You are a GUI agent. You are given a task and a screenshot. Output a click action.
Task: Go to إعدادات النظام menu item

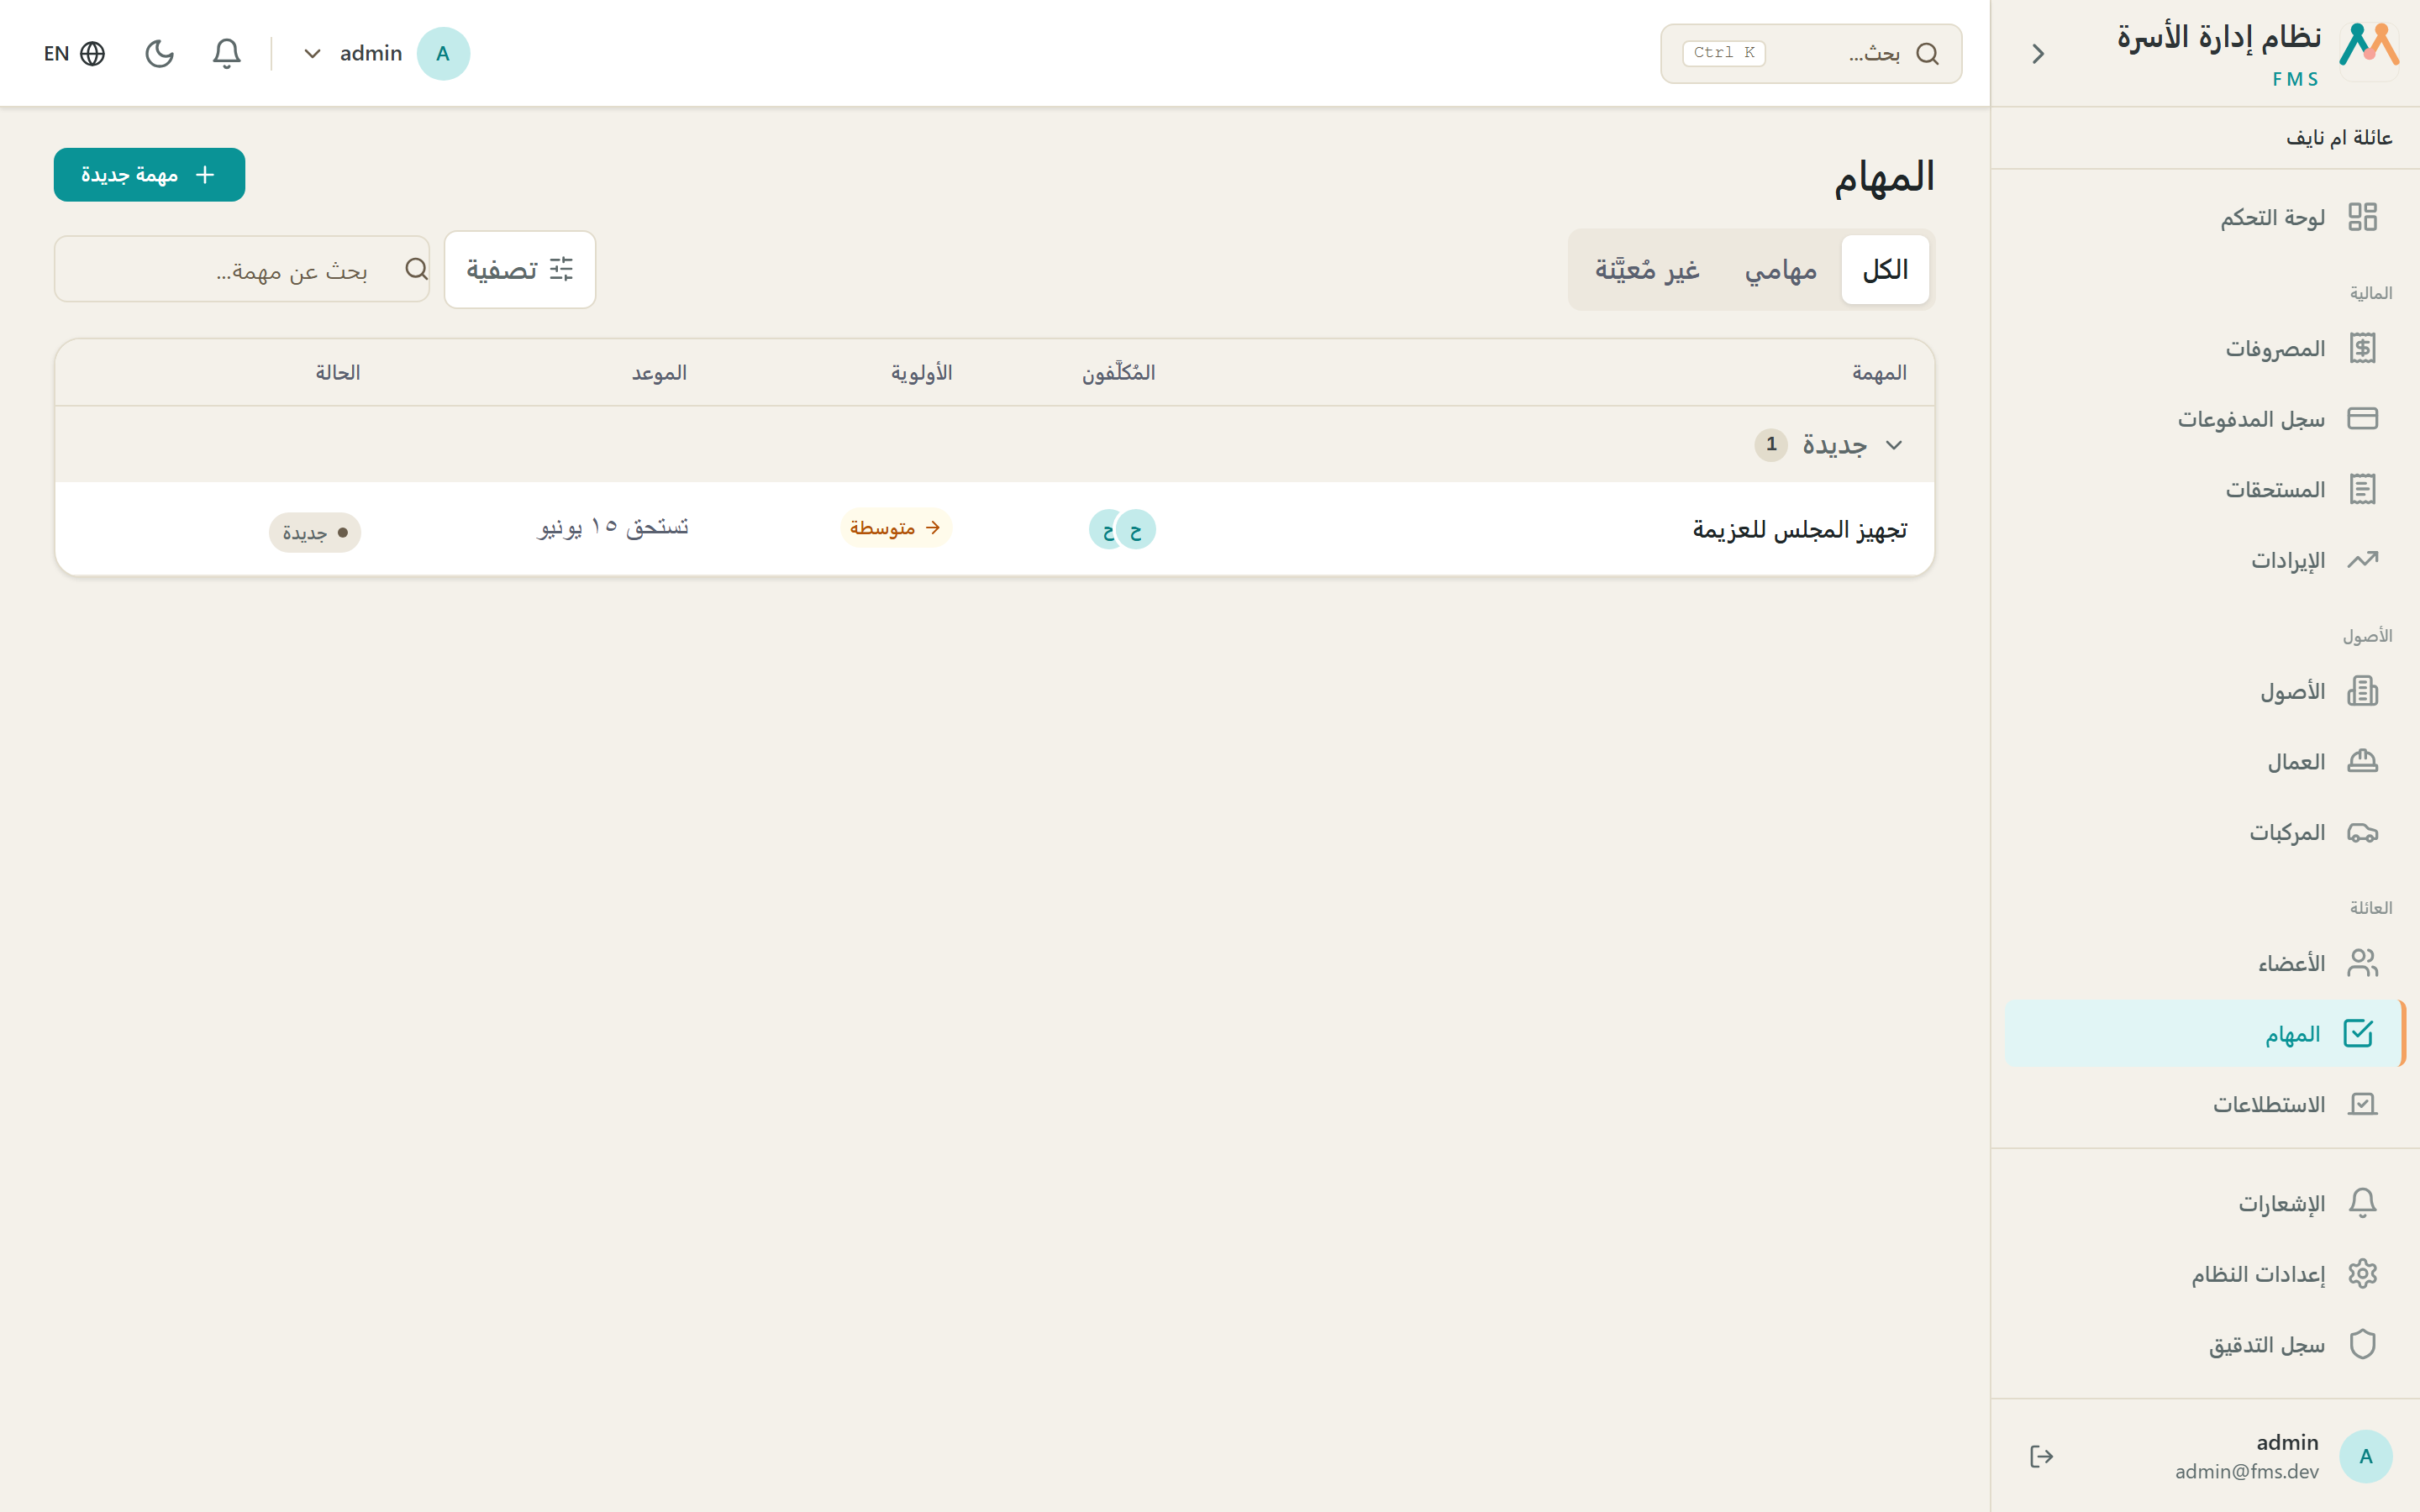2203,1274
